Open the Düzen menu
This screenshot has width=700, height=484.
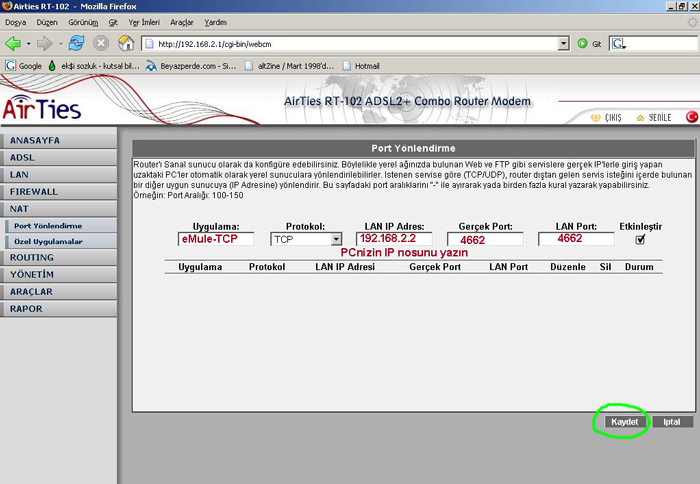click(x=47, y=22)
